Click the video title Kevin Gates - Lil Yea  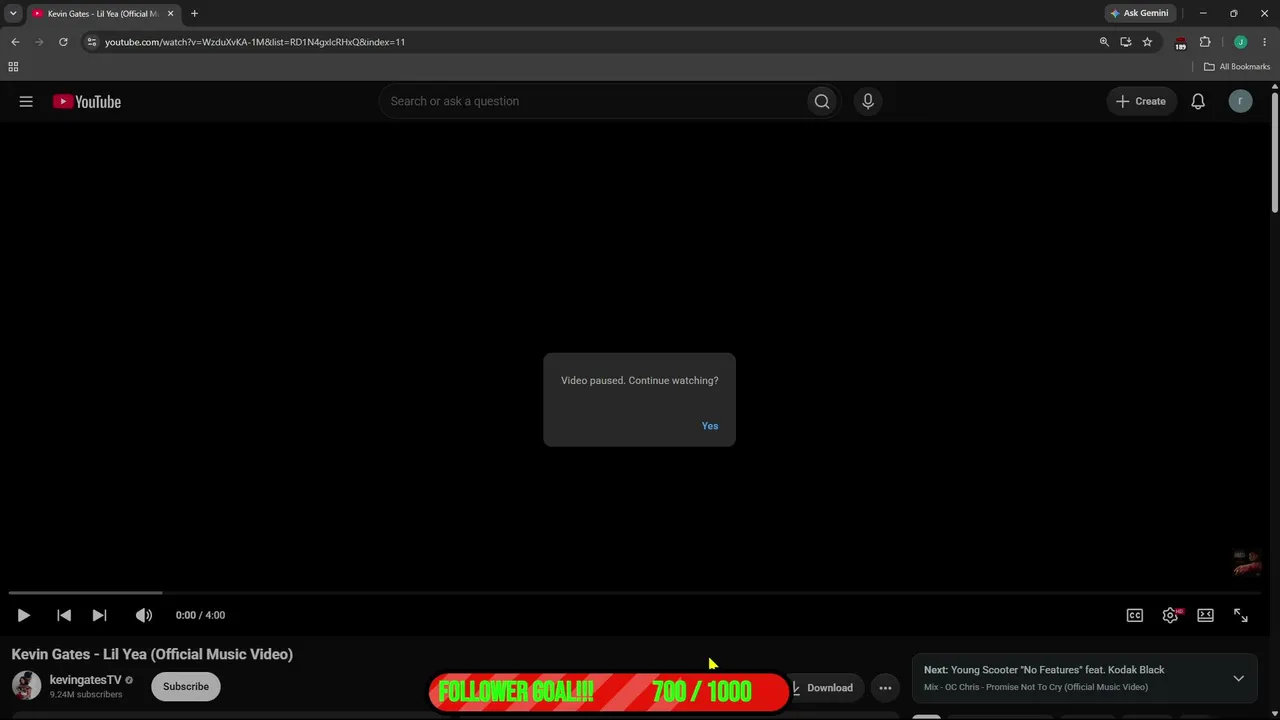(152, 654)
